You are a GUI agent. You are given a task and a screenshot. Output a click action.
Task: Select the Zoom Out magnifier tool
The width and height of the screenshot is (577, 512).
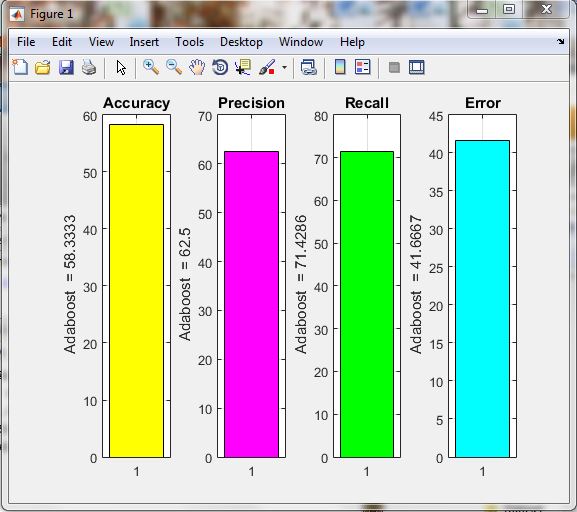[x=174, y=67]
